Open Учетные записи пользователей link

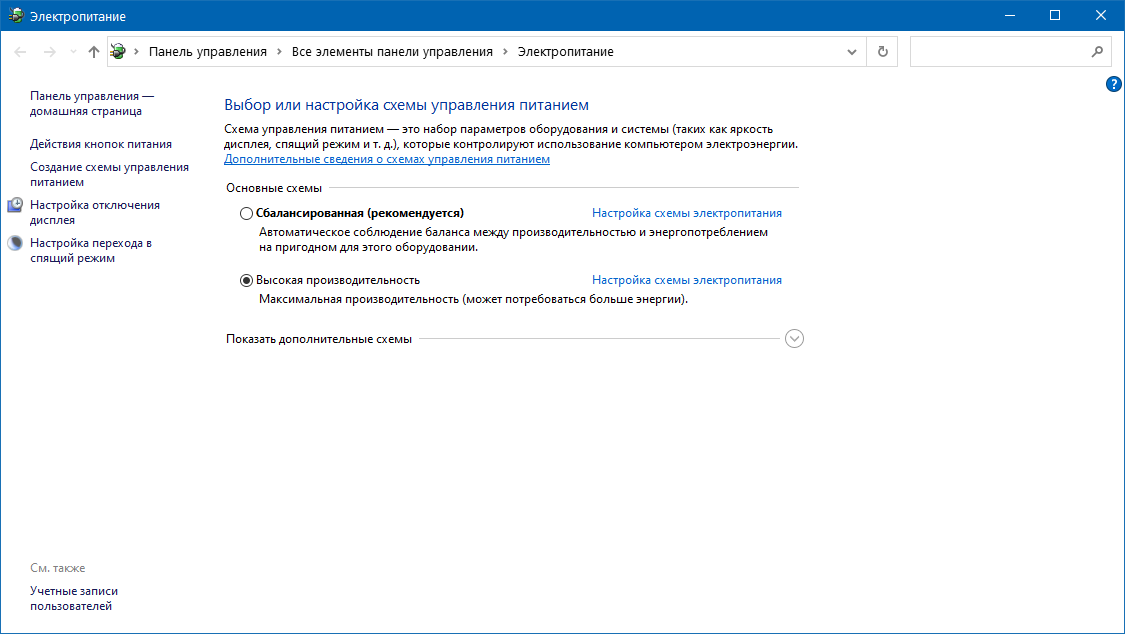pyautogui.click(x=74, y=598)
